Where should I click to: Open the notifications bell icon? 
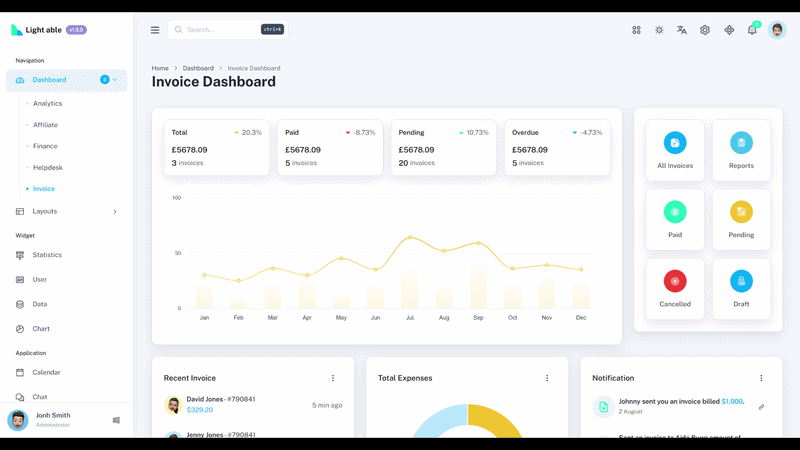[x=752, y=30]
